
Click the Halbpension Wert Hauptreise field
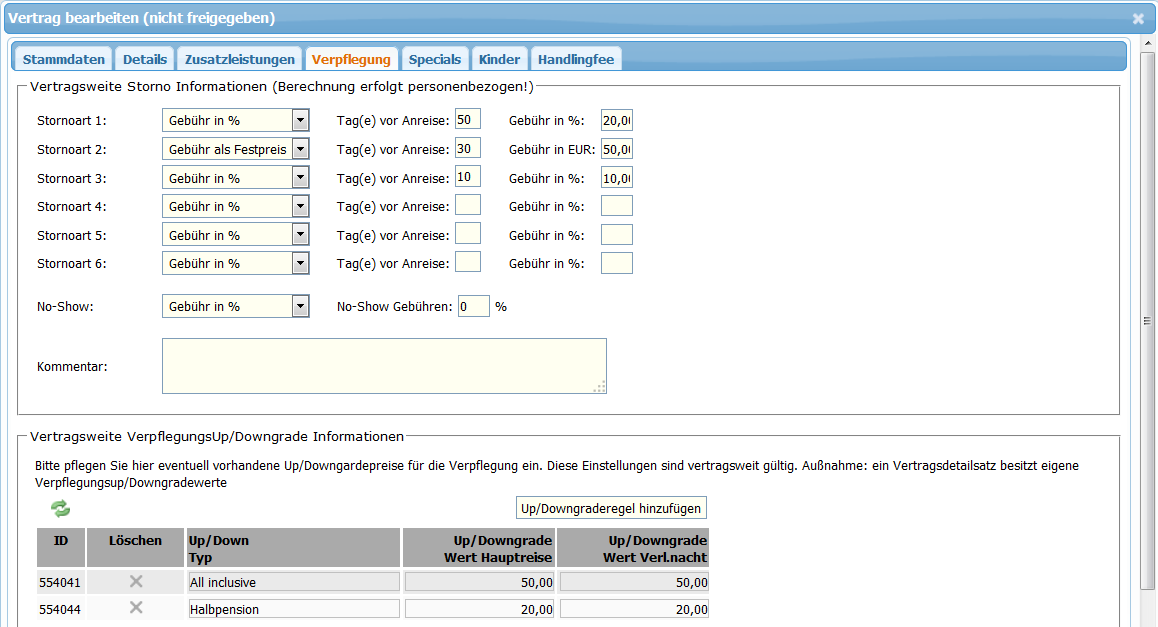[479, 609]
